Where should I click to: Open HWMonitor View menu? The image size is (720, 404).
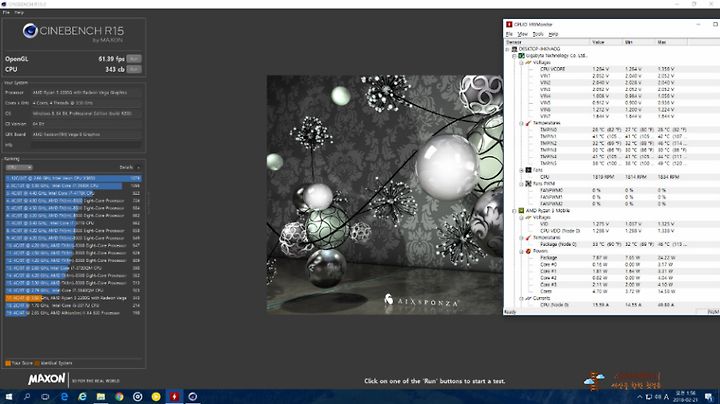click(523, 34)
